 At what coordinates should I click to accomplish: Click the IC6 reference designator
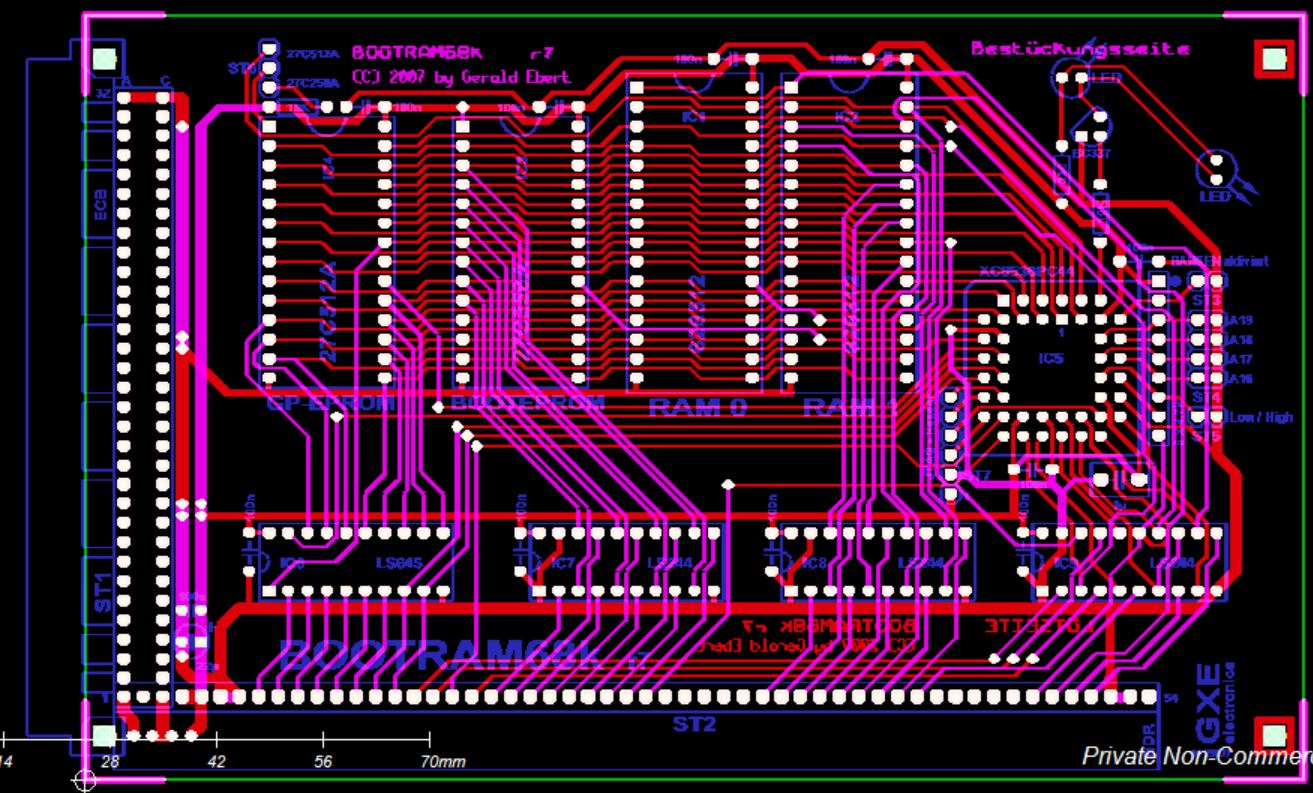pyautogui.click(x=293, y=564)
